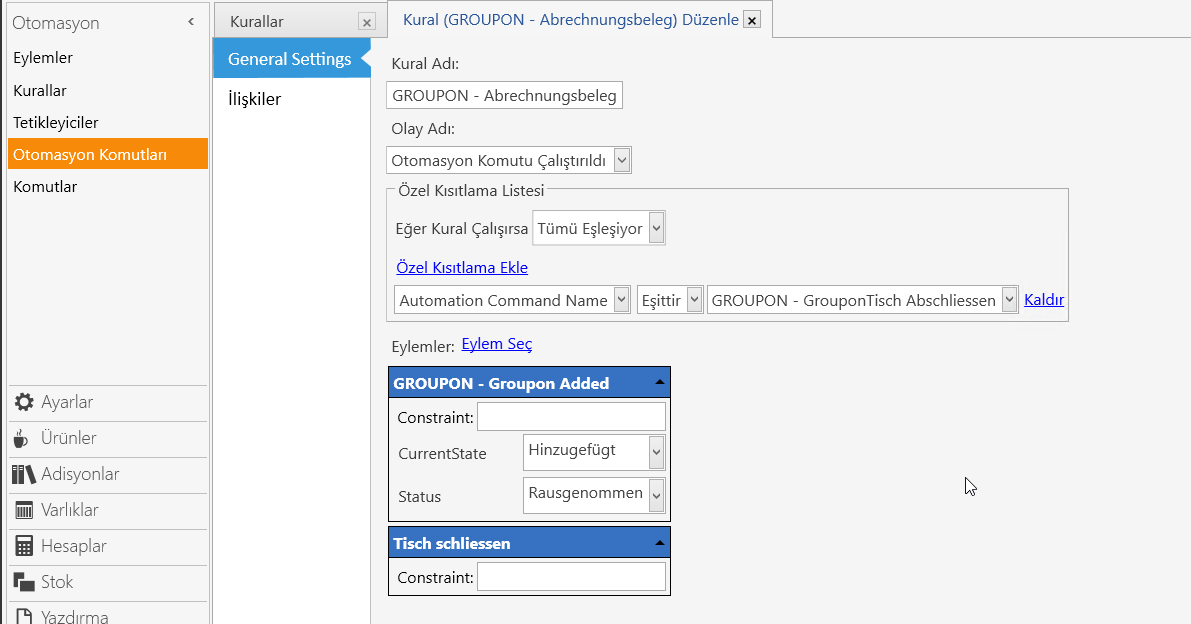Open Ayarlar settings gear icon
This screenshot has width=1191, height=624.
pos(24,402)
